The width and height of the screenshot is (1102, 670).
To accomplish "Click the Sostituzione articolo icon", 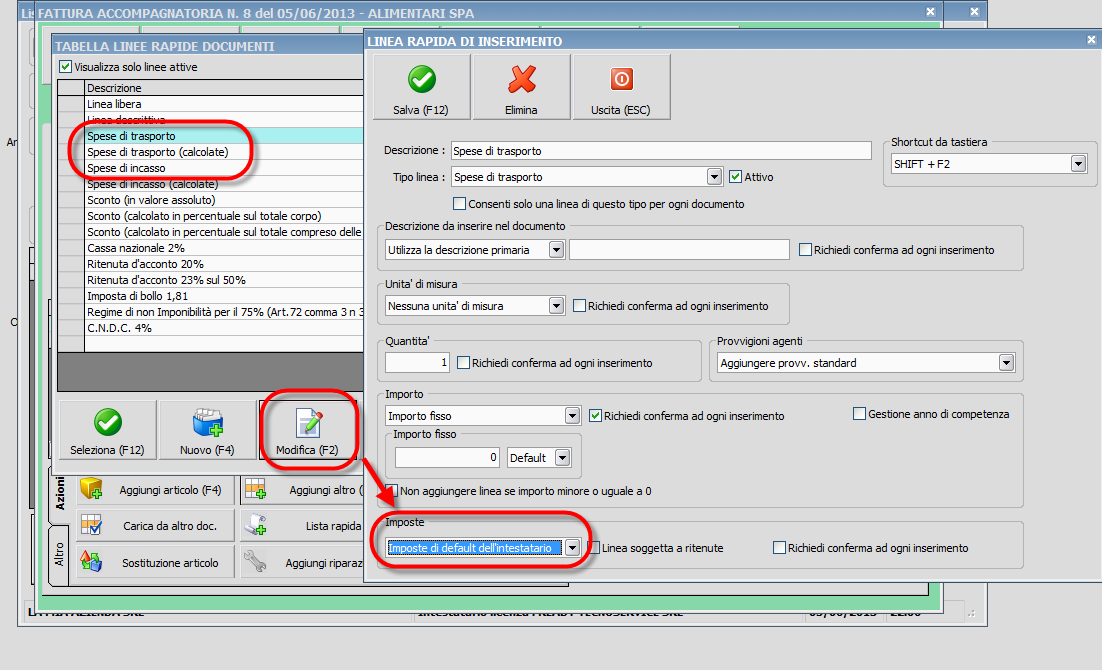I will (91, 562).
